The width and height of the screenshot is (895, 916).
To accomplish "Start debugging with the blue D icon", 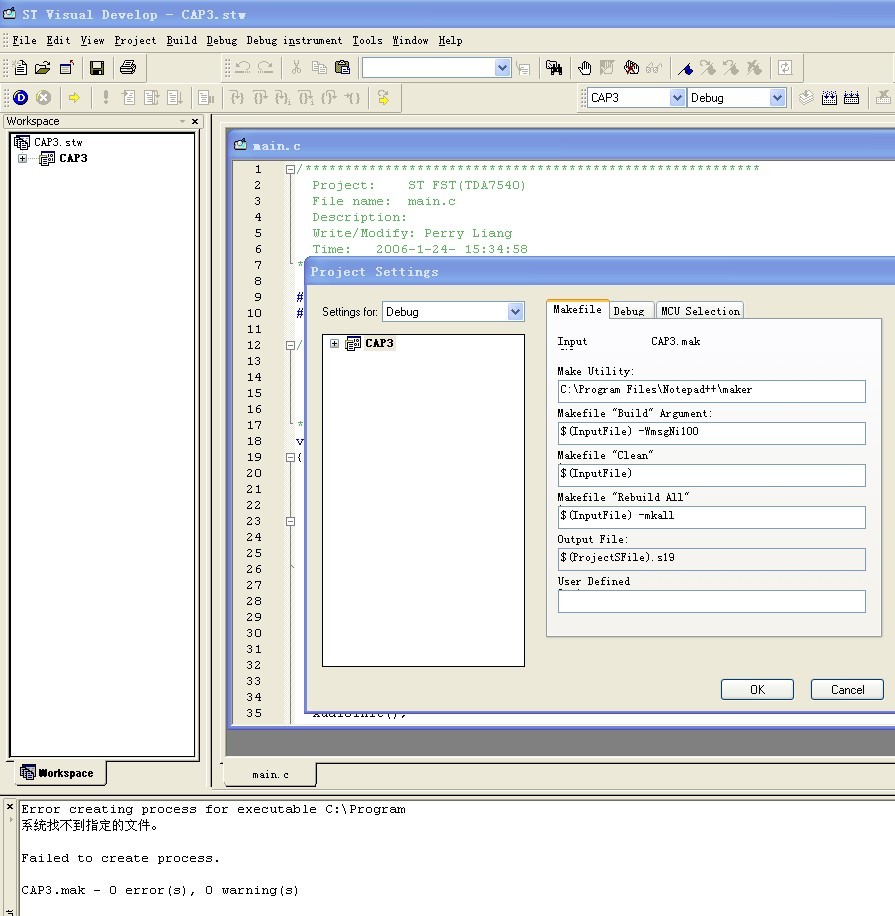I will click(x=20, y=98).
